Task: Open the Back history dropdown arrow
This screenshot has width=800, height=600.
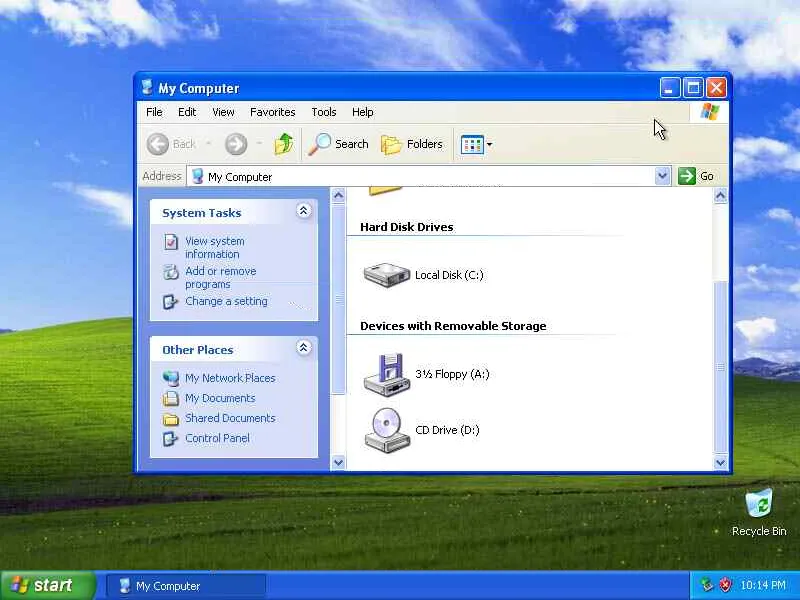Action: click(x=208, y=144)
